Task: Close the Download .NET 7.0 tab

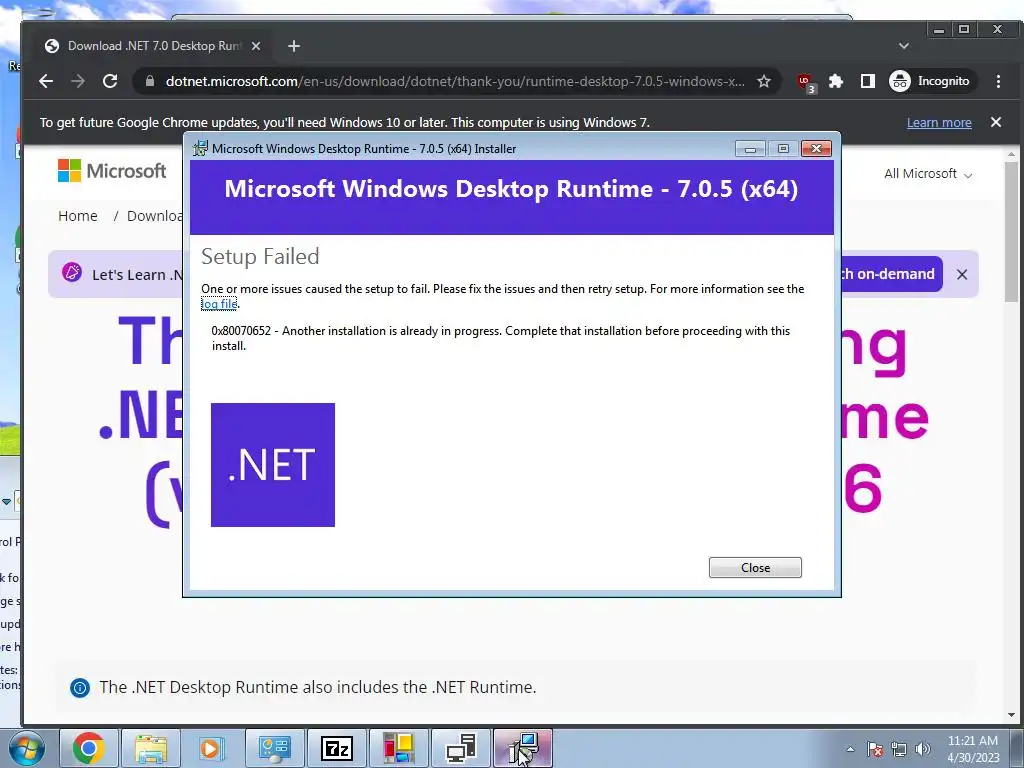Action: click(256, 46)
